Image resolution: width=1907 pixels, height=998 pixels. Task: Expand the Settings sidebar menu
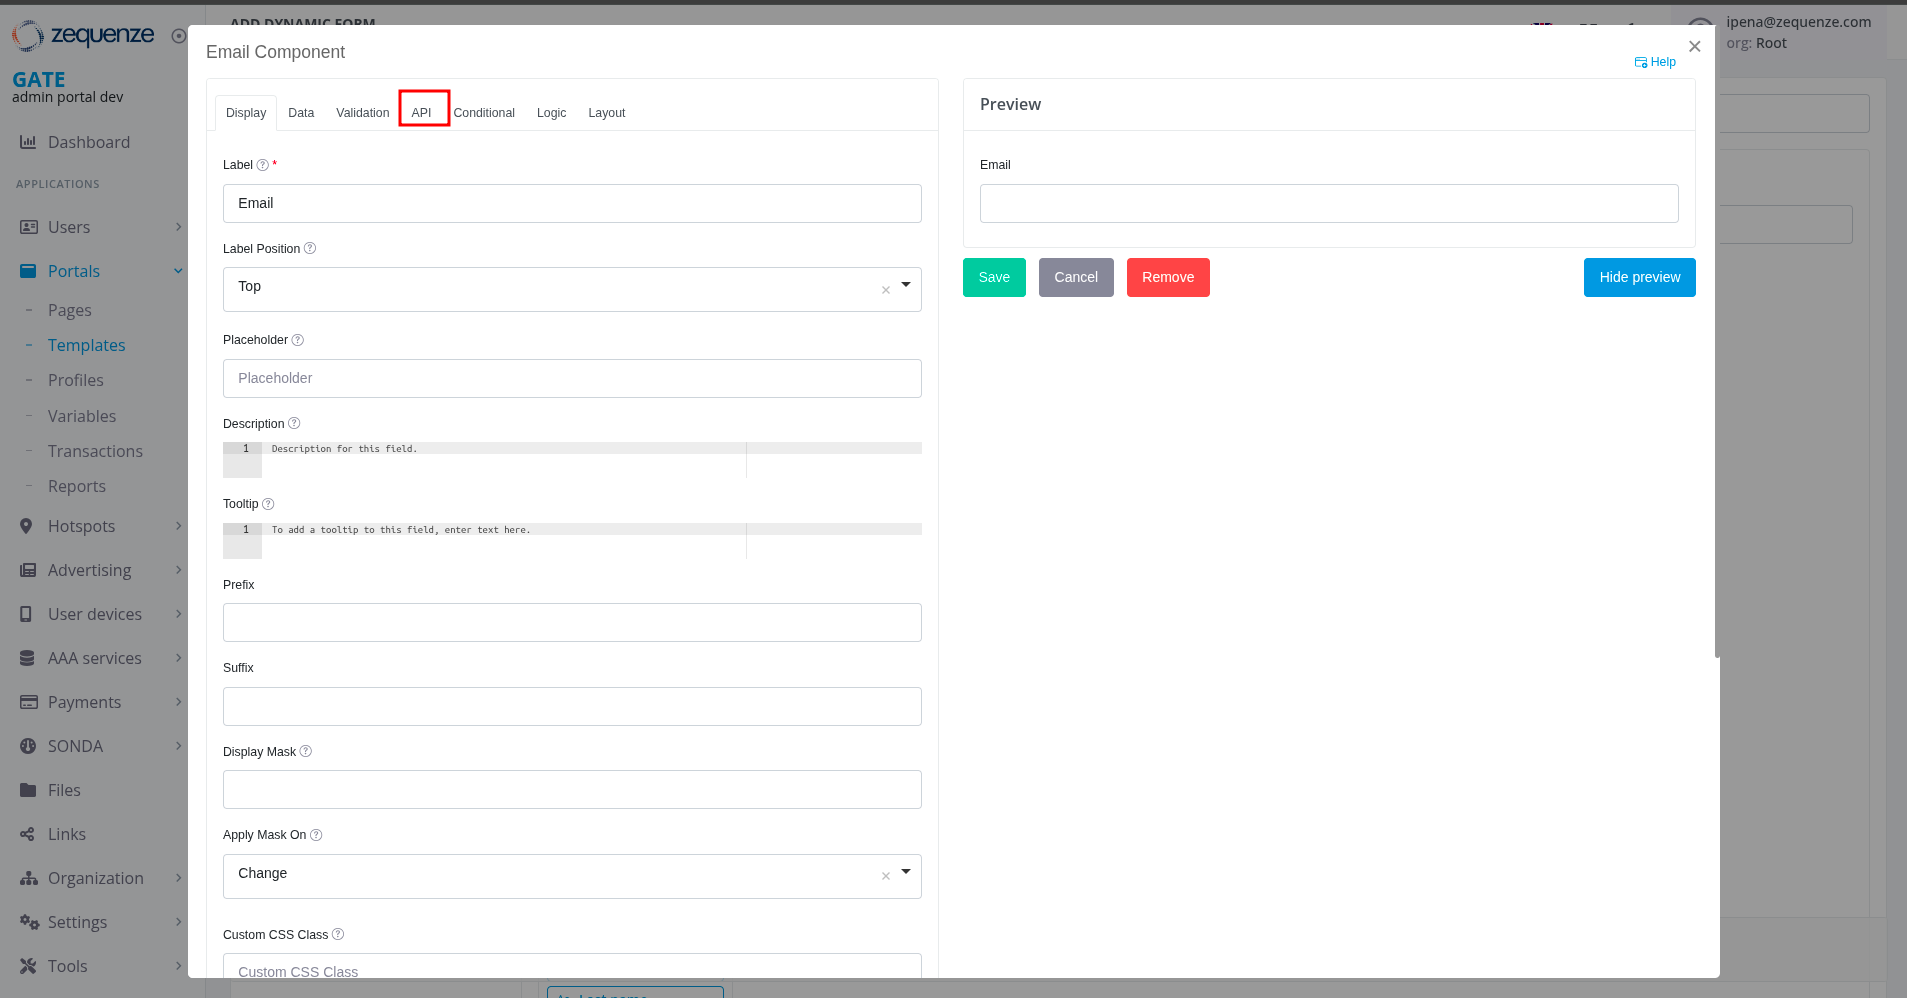click(x=178, y=922)
